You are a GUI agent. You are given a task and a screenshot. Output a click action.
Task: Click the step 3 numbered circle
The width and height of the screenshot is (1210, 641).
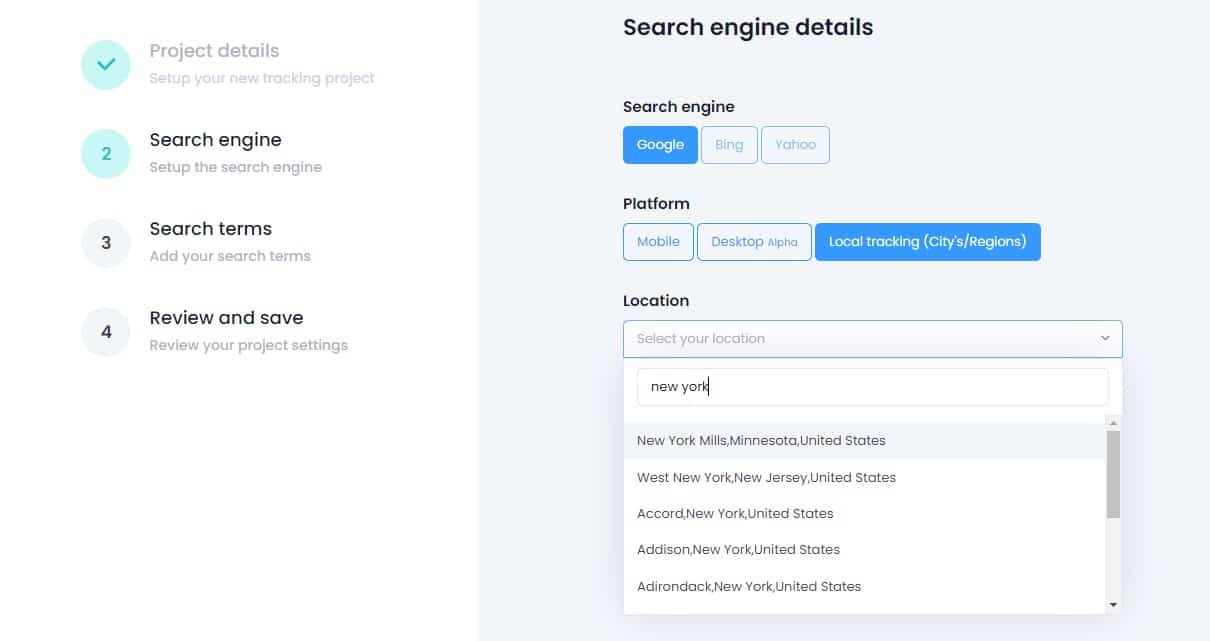click(x=105, y=242)
